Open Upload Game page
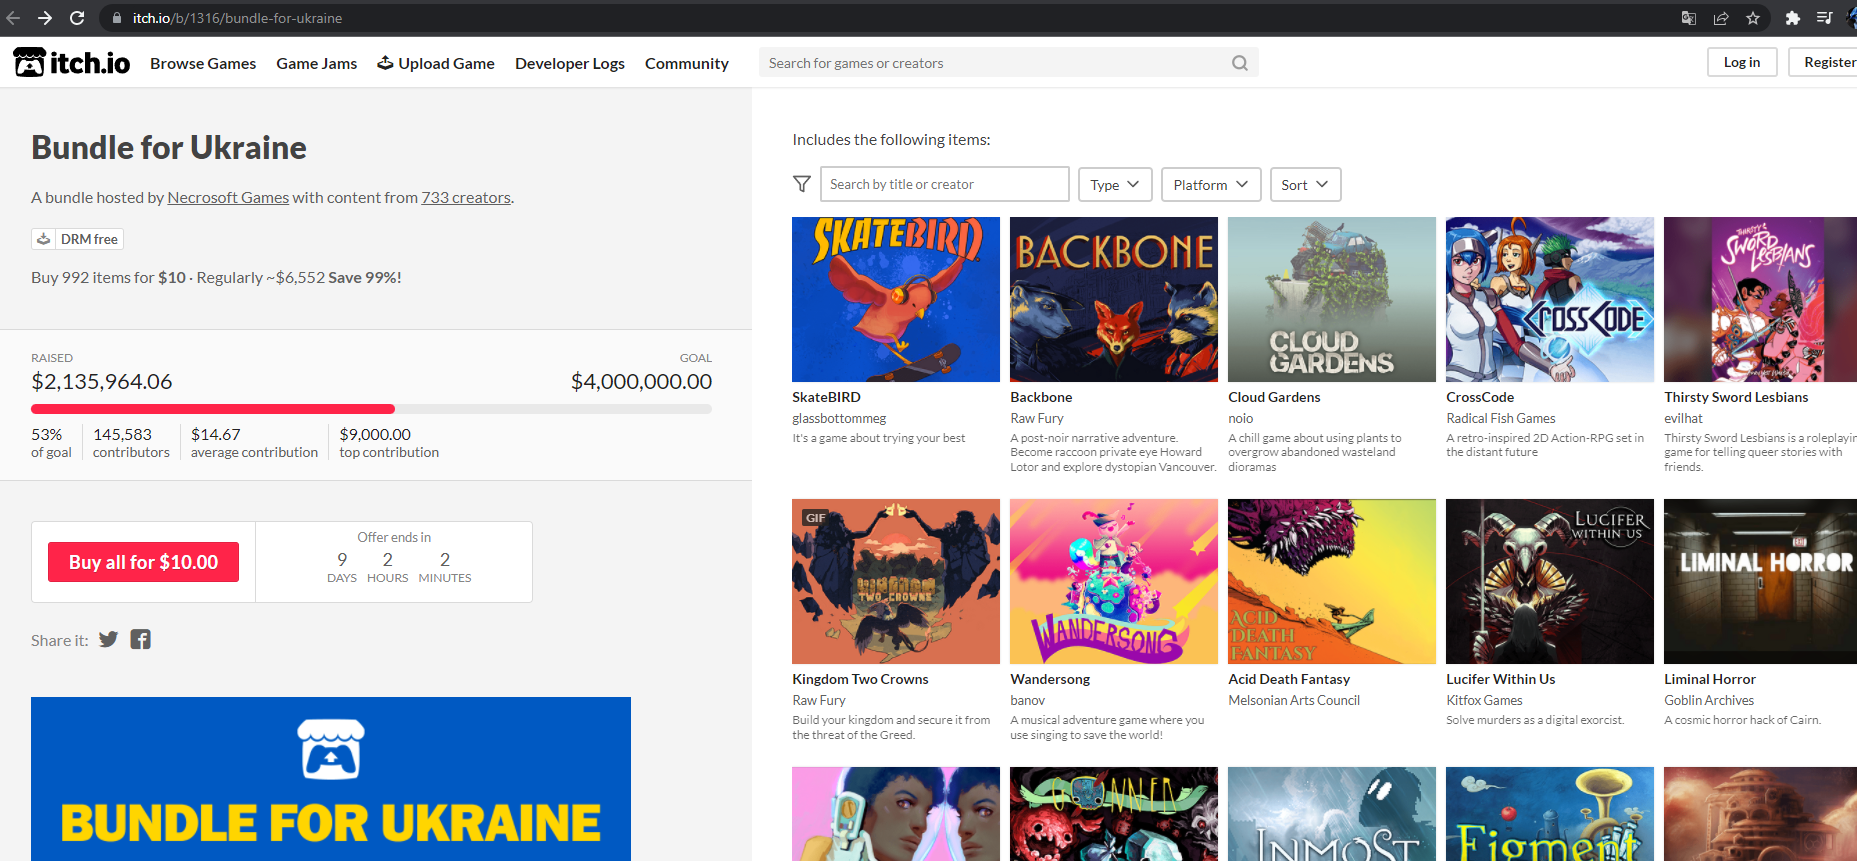Viewport: 1857px width, 861px height. (436, 63)
